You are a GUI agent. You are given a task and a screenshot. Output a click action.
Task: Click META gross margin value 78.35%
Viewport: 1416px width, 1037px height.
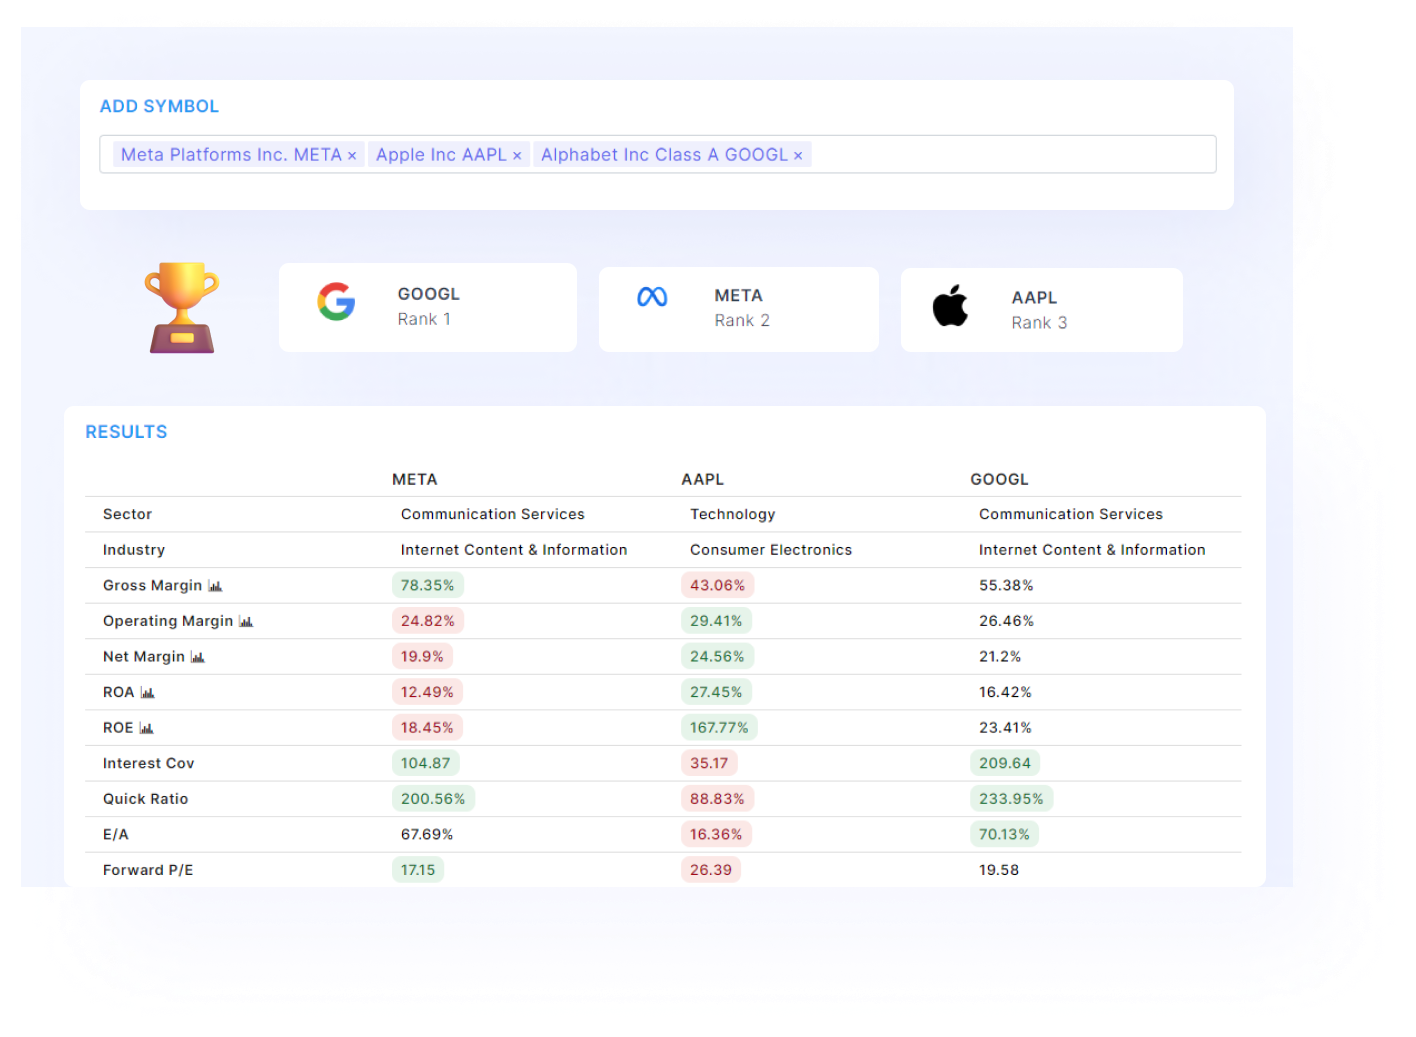tap(428, 586)
